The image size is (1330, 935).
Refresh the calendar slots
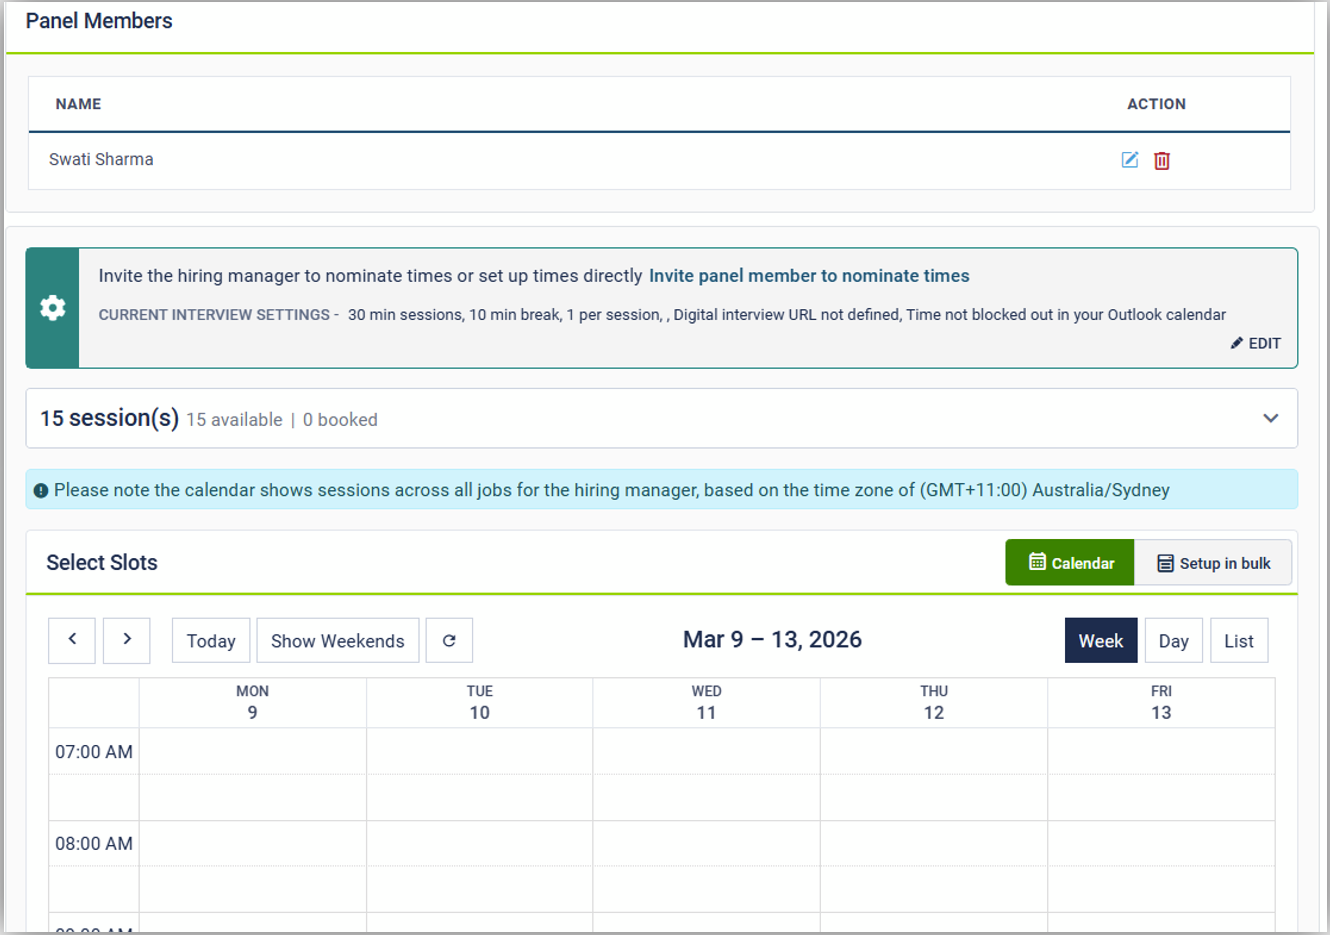click(x=449, y=640)
